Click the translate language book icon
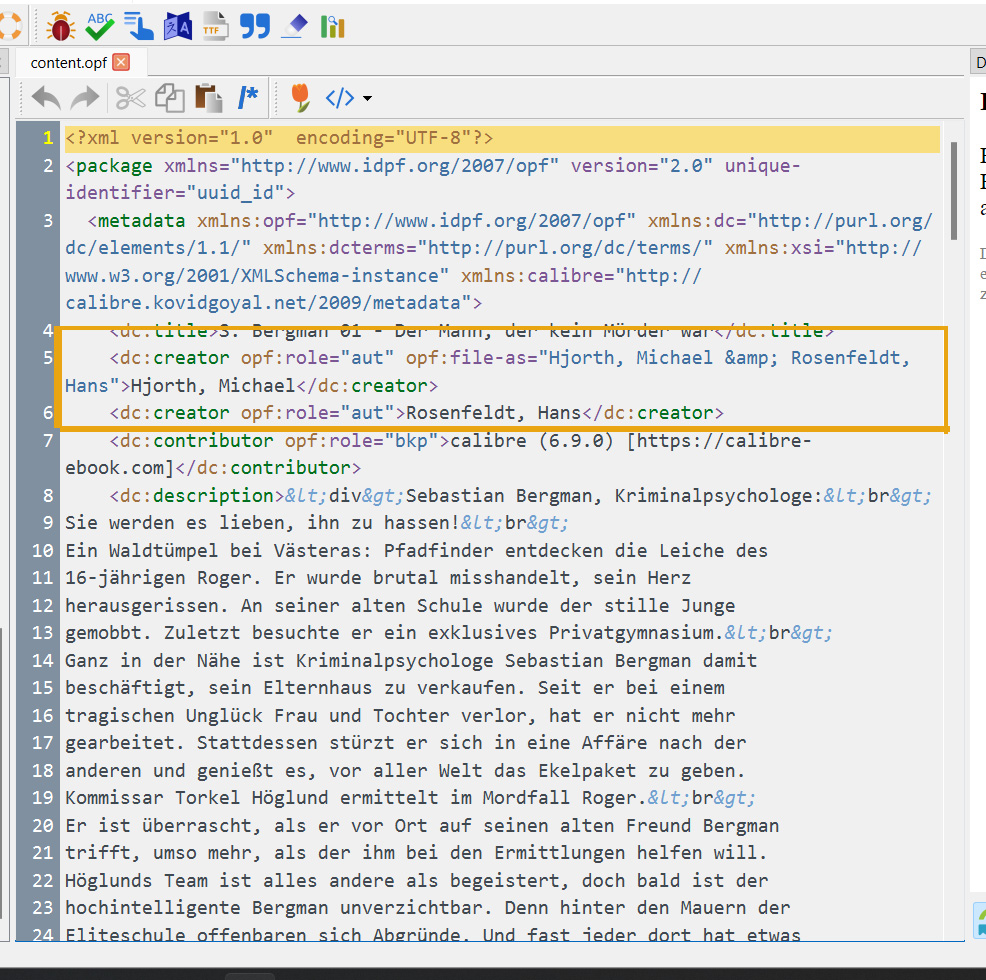Image resolution: width=986 pixels, height=980 pixels. click(177, 26)
